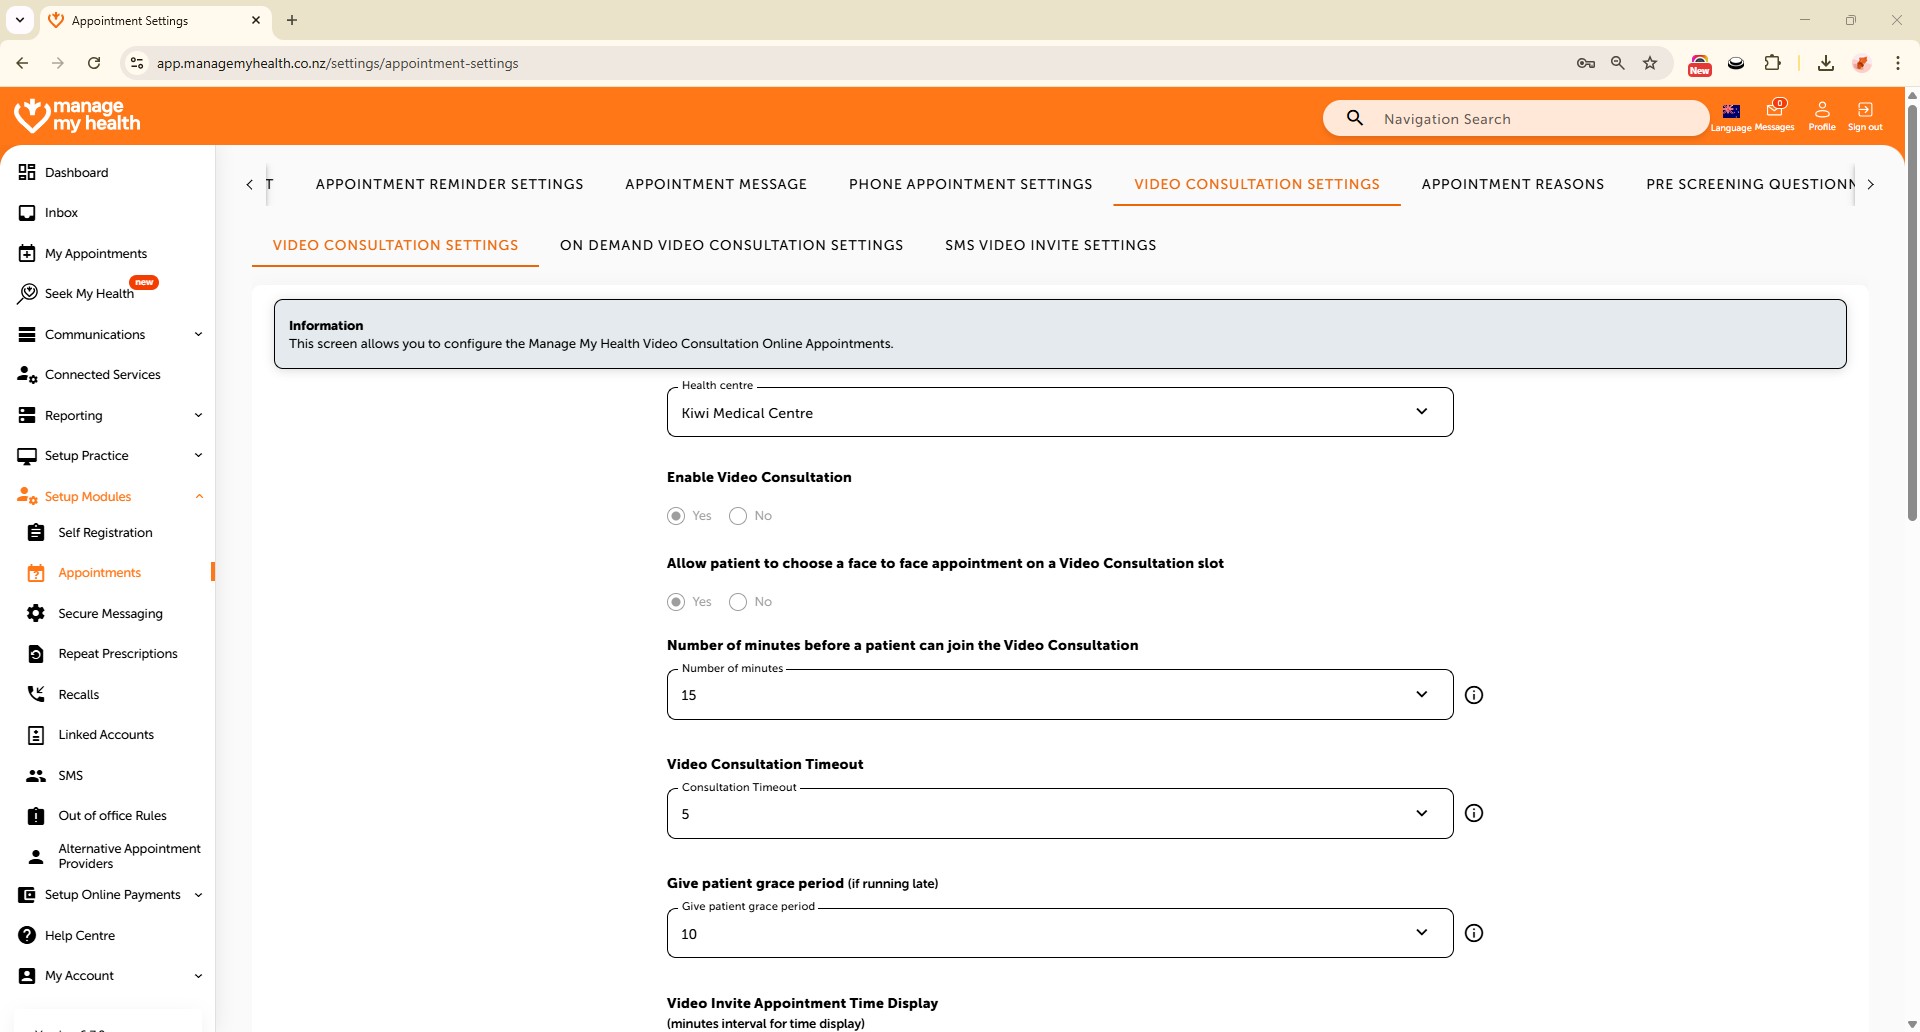Screen dimensions: 1920x1032
Task: Click the Navigation Search field
Action: point(1530,119)
